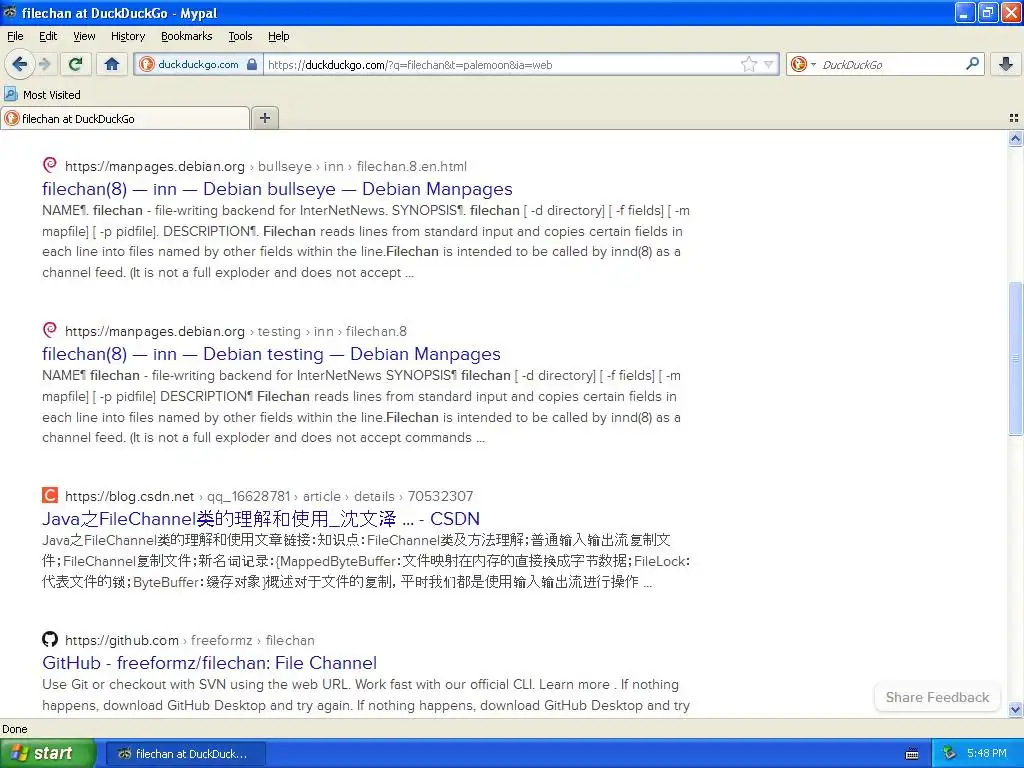Click the Debian favicon of testing result

[50, 330]
